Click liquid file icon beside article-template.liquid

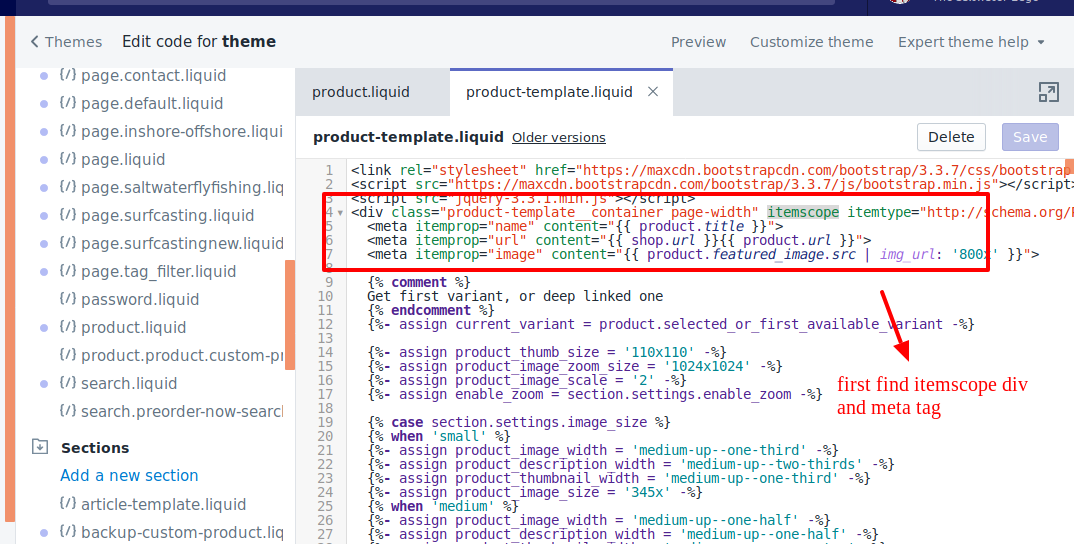point(67,504)
